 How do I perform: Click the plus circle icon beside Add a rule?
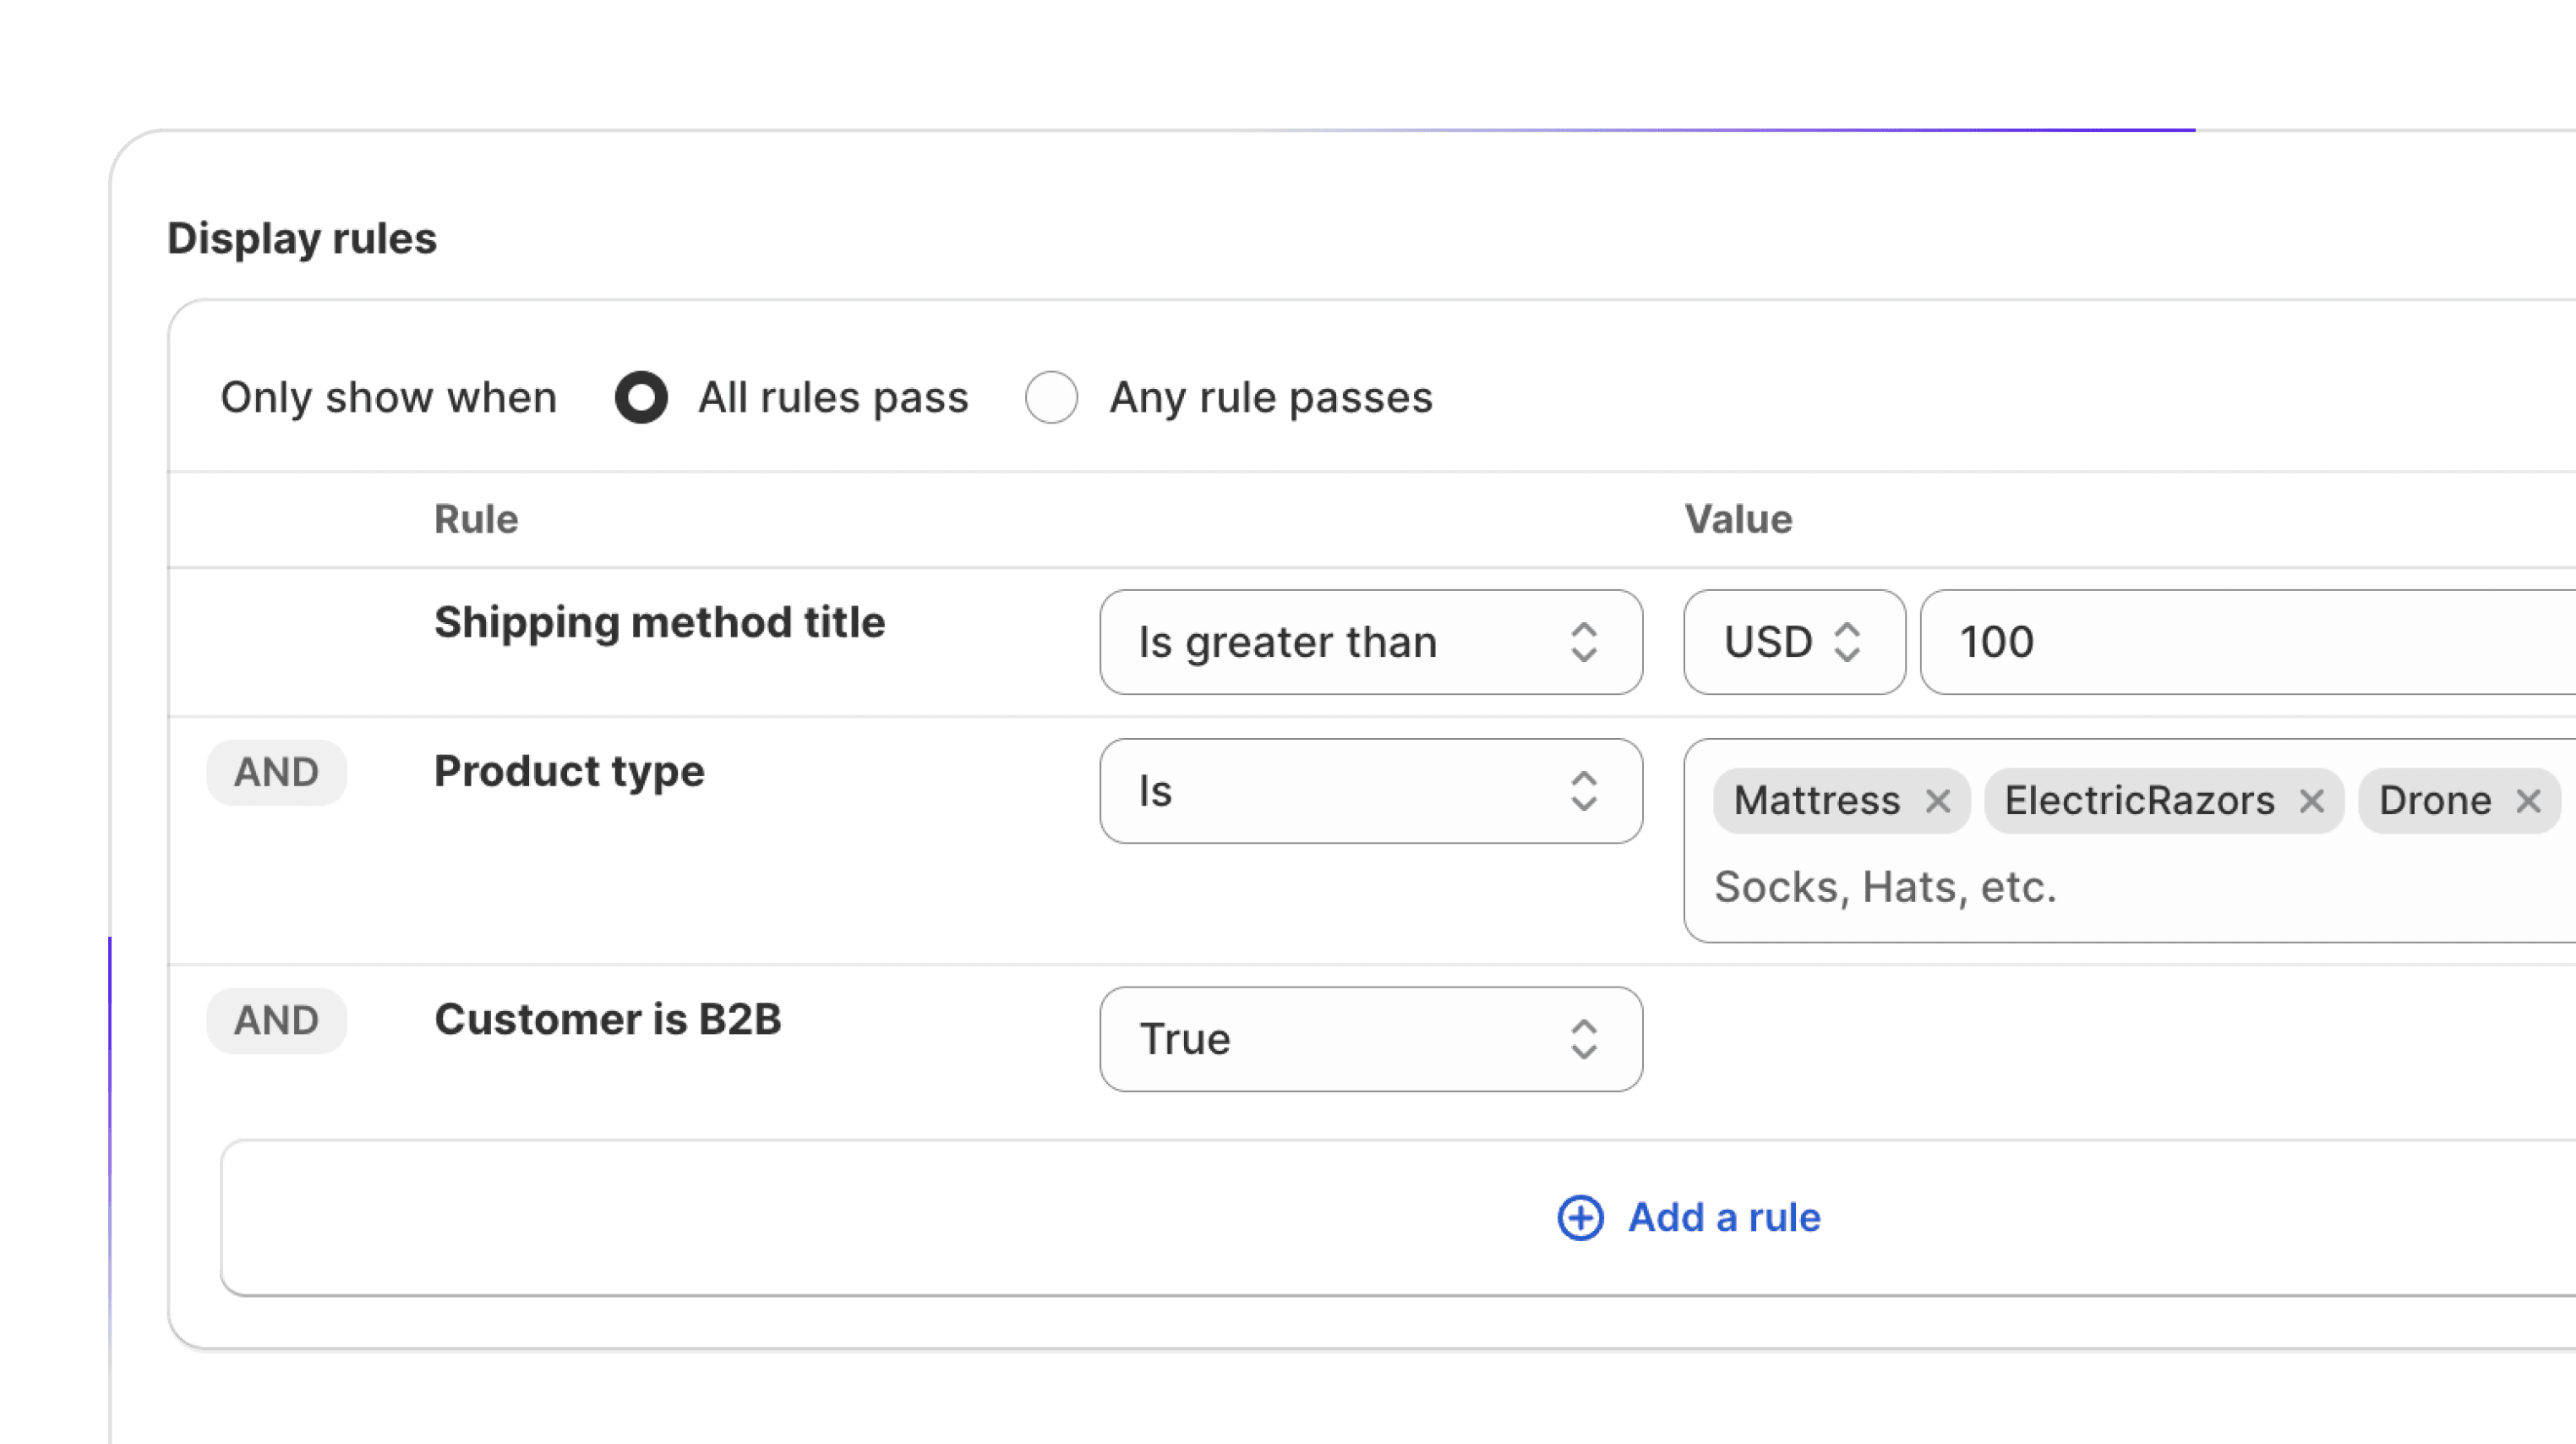pyautogui.click(x=1580, y=1218)
